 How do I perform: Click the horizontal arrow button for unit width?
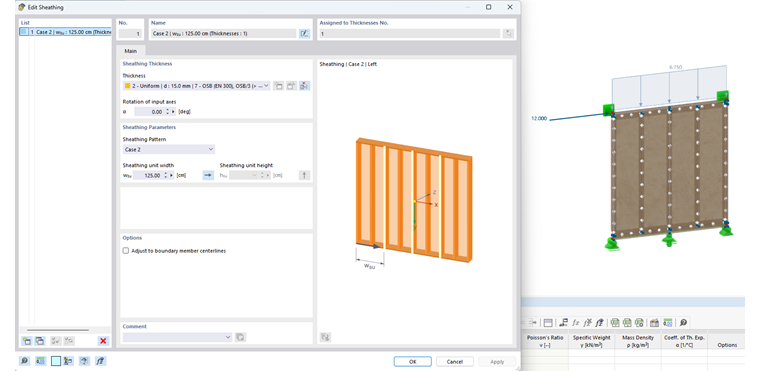tap(208, 176)
